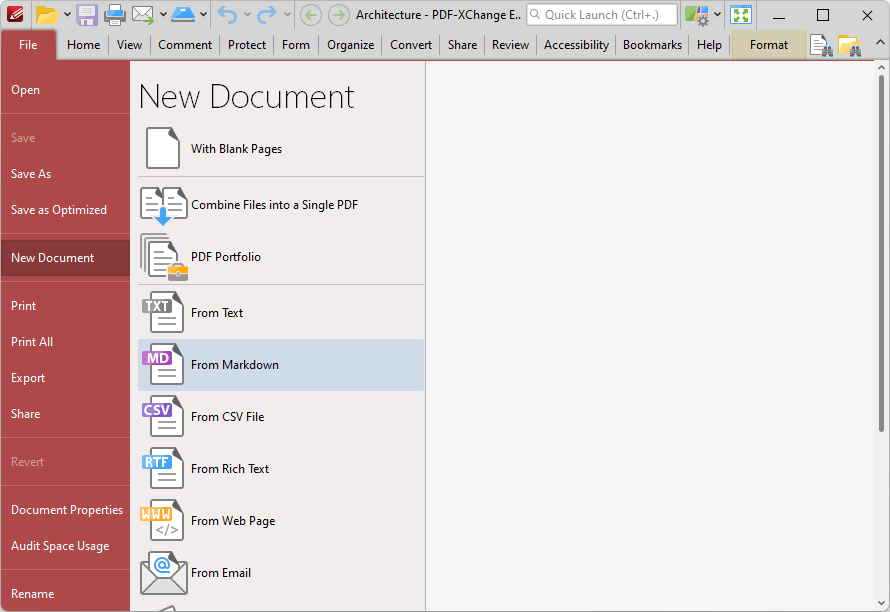Go to the Organize tab
Screen dimensions: 890x612
(350, 45)
